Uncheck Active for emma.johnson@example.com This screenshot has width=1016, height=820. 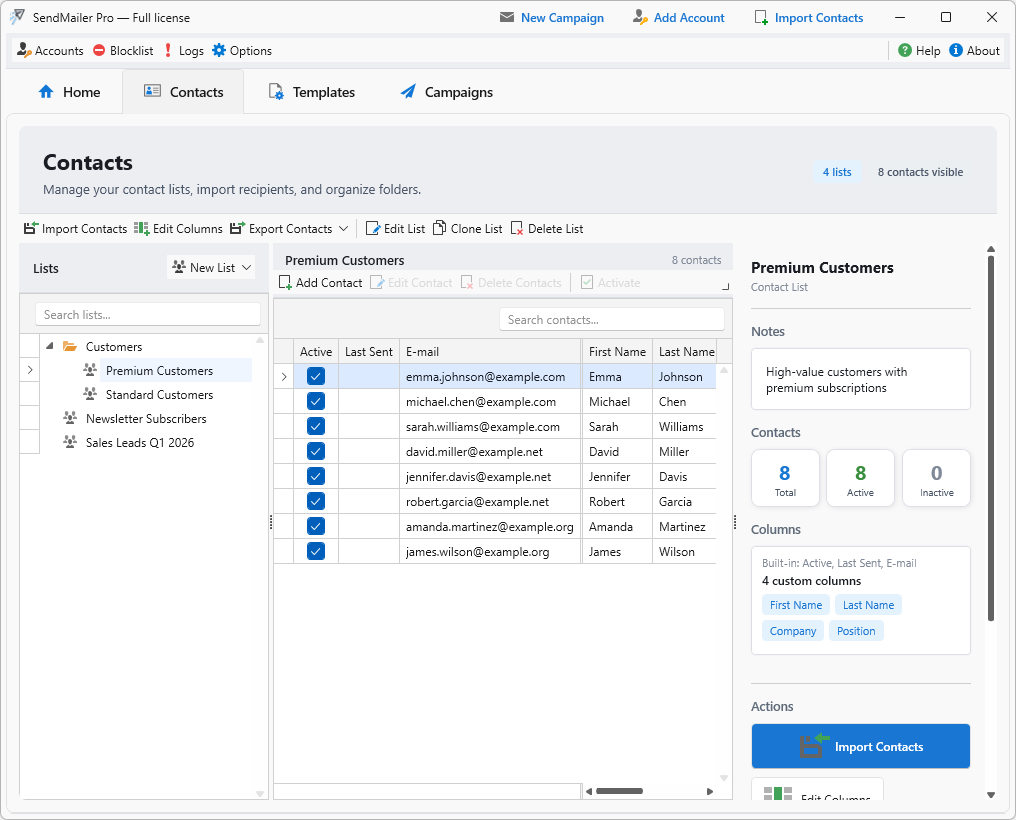click(x=313, y=376)
